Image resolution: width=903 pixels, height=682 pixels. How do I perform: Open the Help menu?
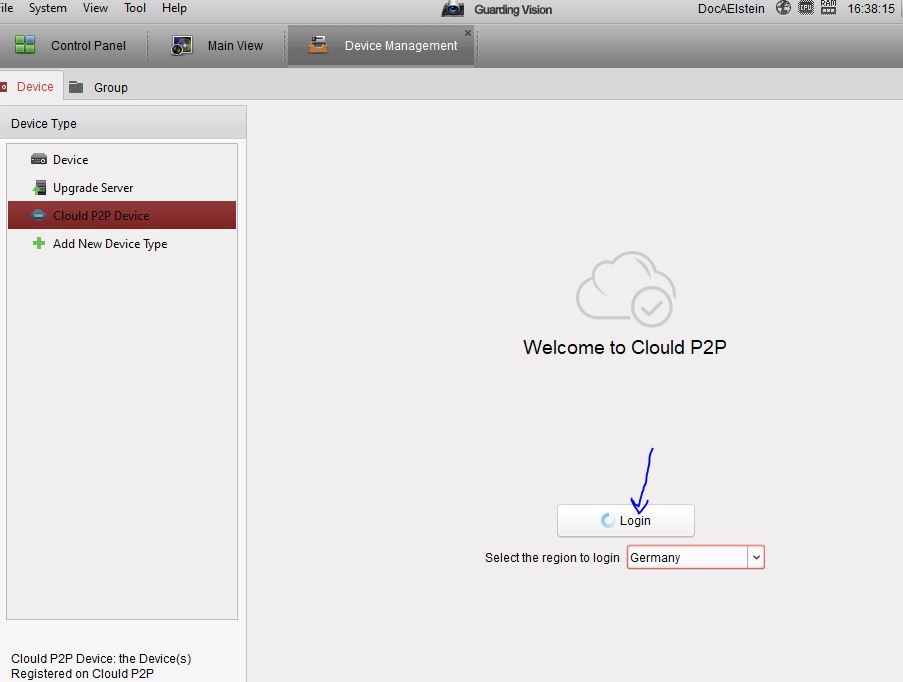tap(174, 8)
